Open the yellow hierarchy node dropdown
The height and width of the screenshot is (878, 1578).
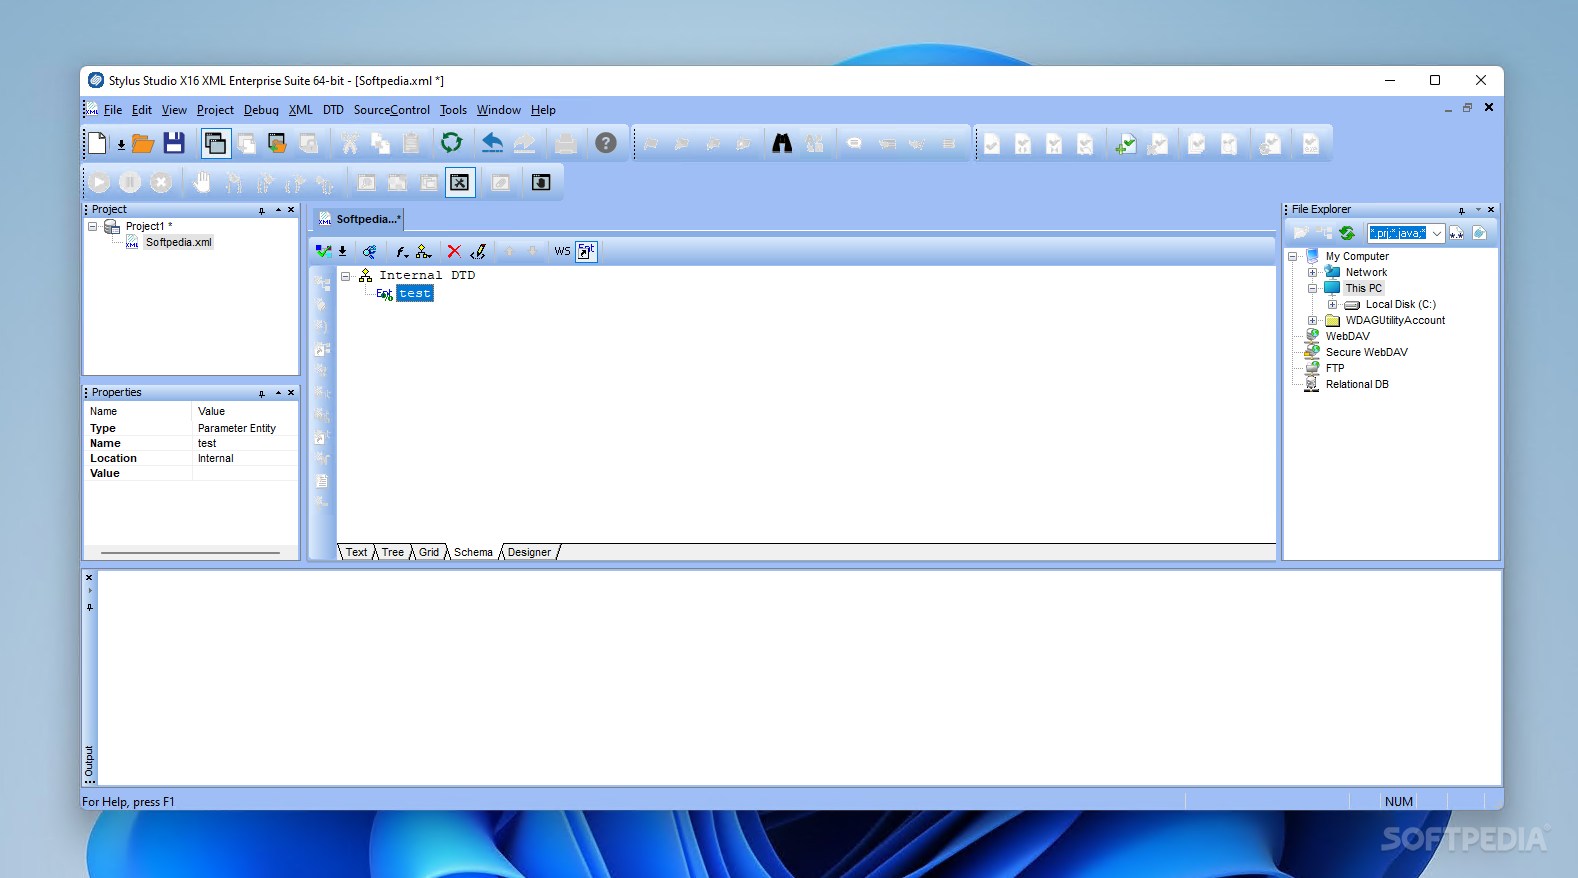click(424, 251)
